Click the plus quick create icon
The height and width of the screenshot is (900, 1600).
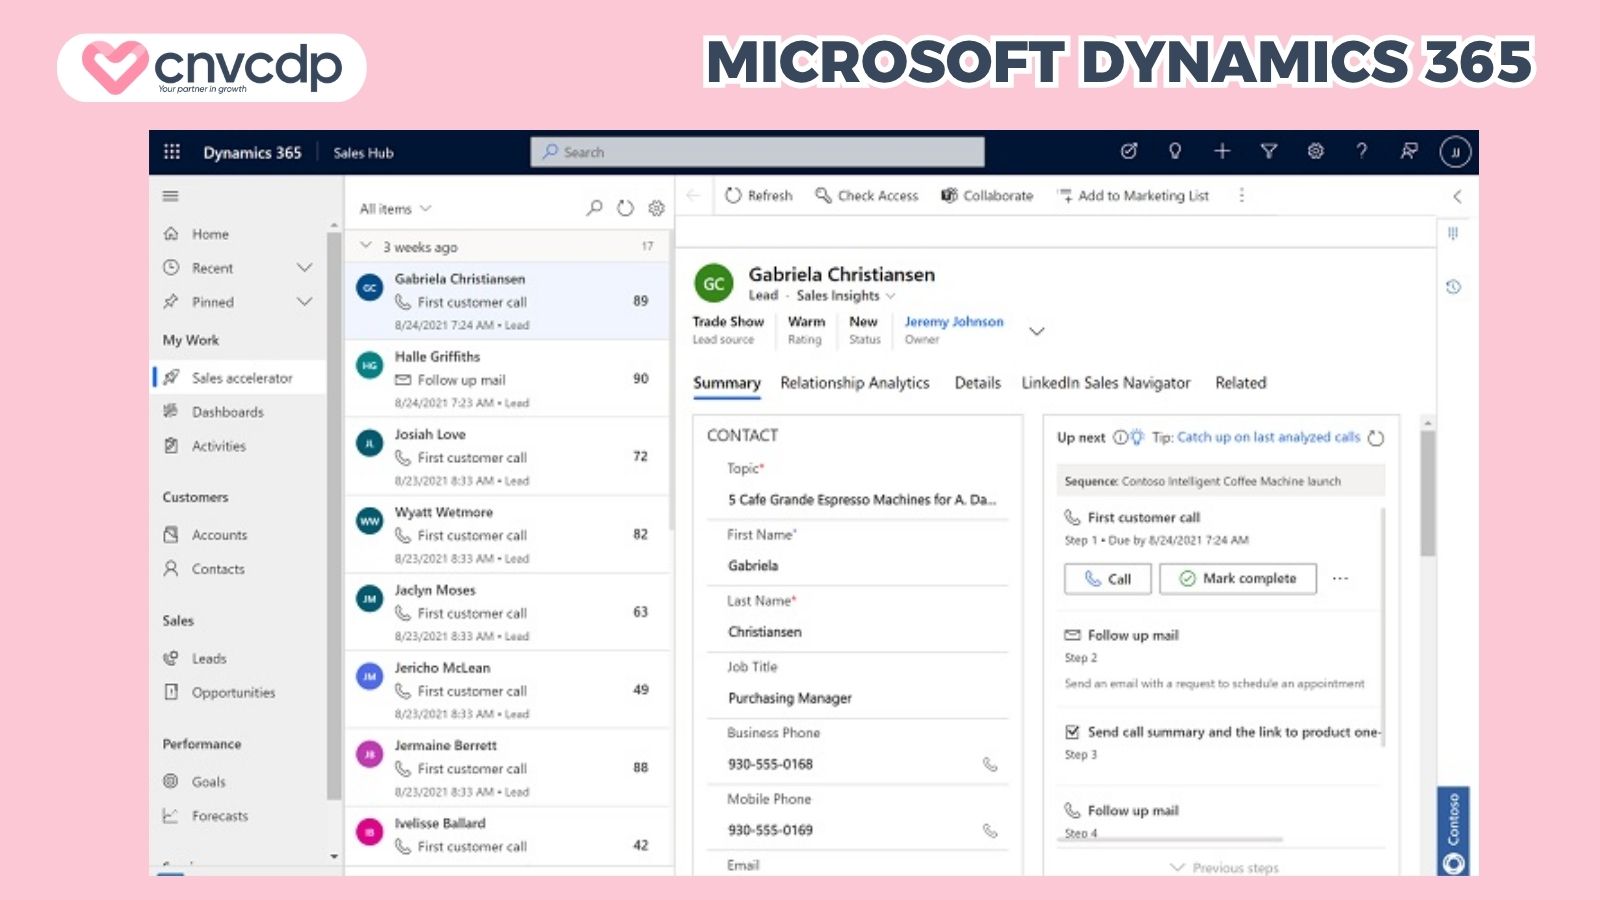pos(1222,151)
